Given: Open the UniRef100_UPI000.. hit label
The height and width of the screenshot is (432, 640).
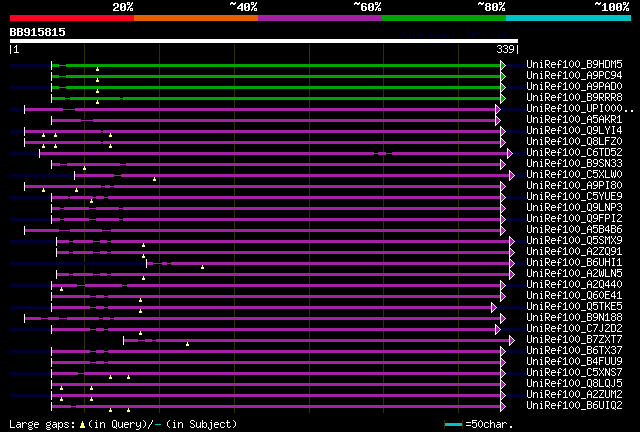Looking at the screenshot, I should [x=580, y=109].
